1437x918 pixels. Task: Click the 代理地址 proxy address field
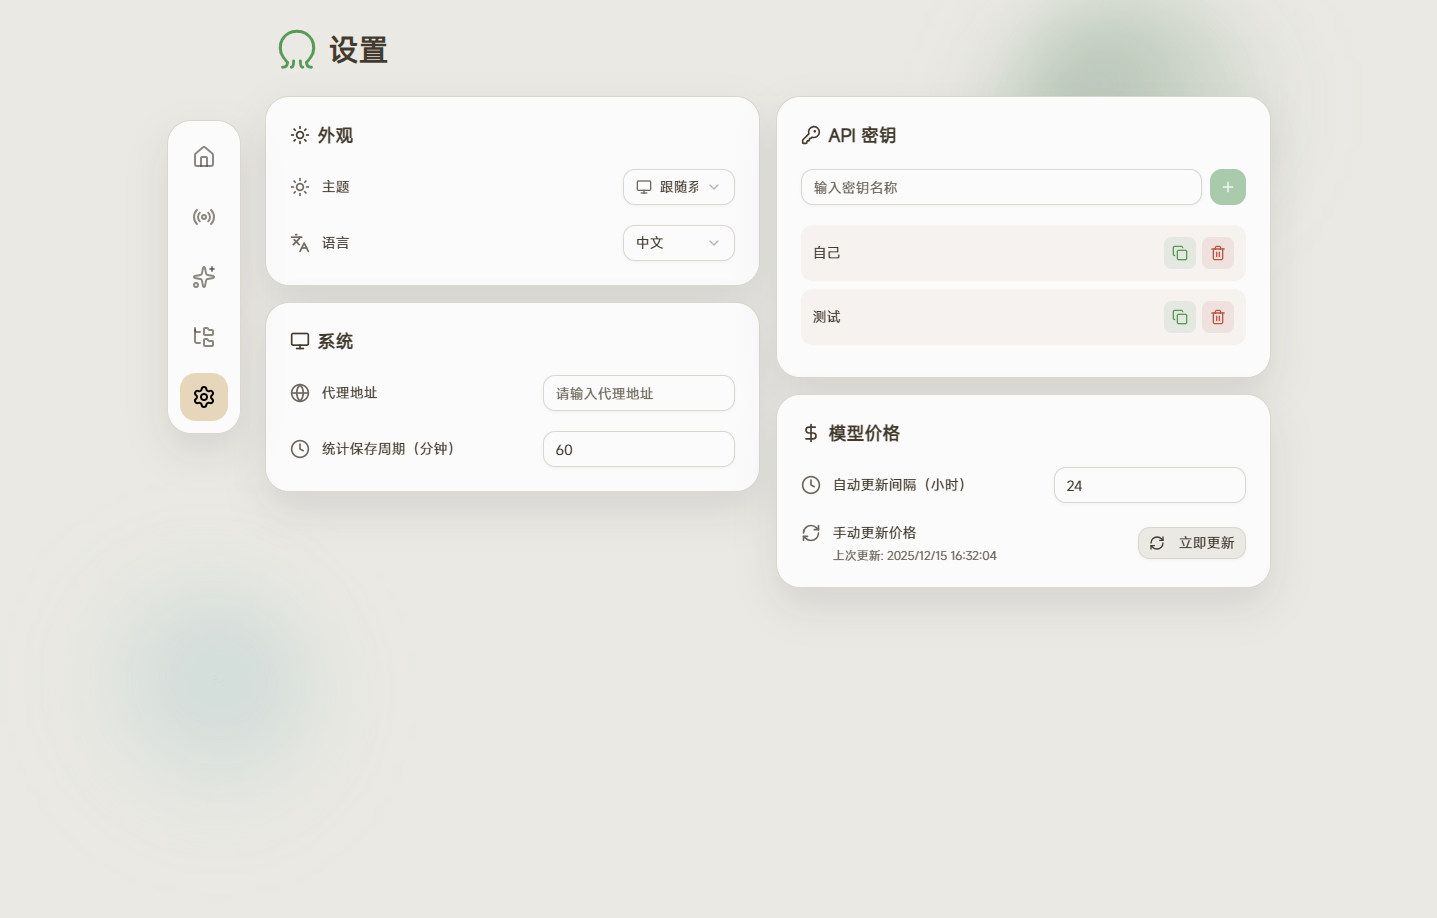(x=638, y=393)
